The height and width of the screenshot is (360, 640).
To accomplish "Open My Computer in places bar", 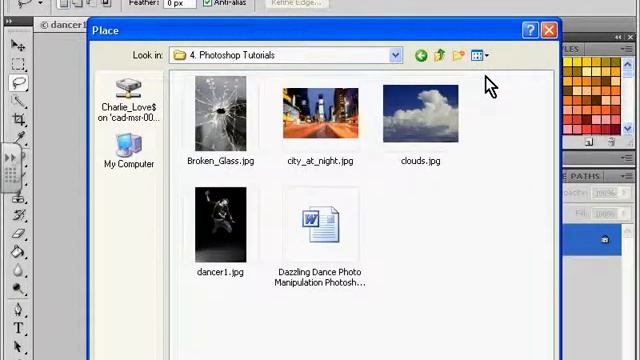I will click(x=129, y=151).
